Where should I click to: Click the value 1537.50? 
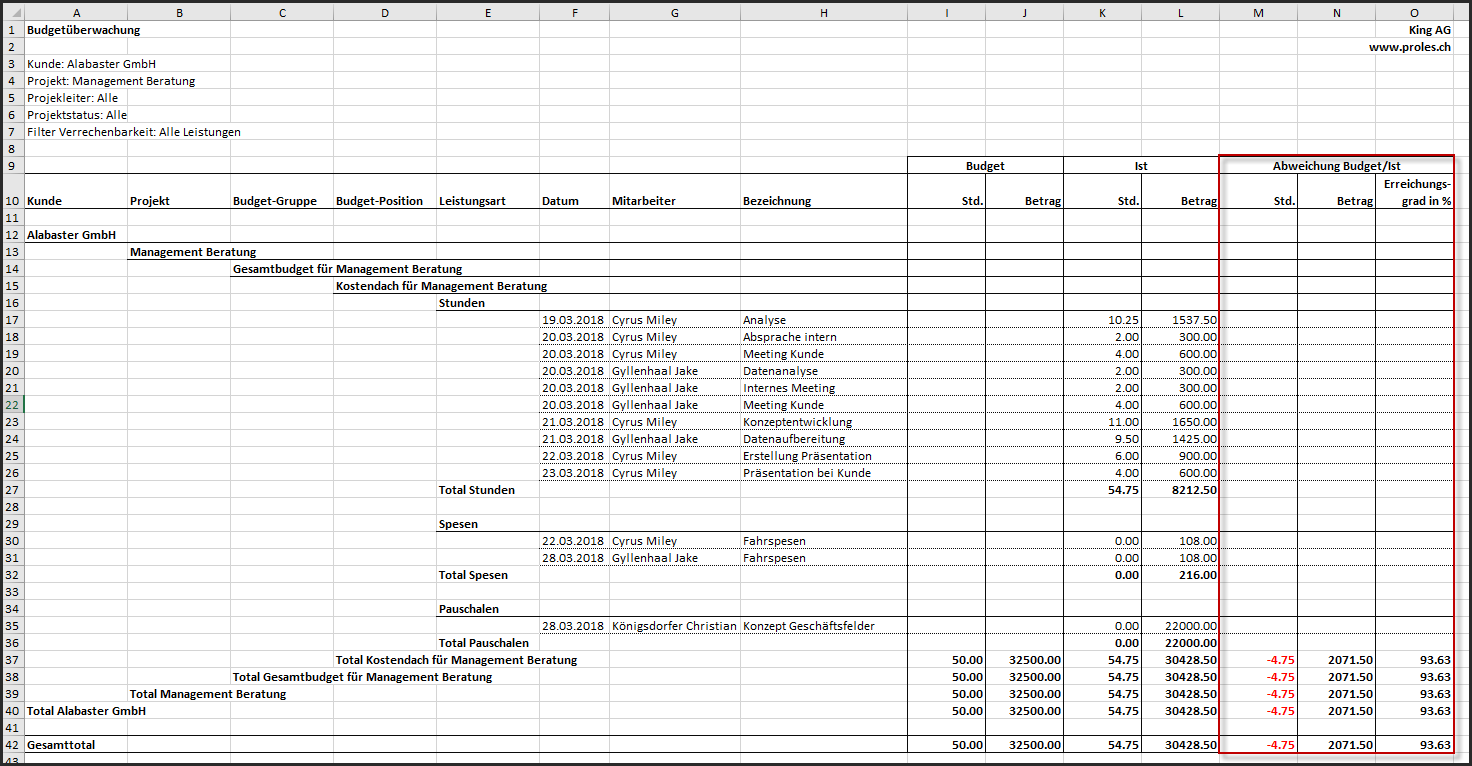pos(1194,320)
